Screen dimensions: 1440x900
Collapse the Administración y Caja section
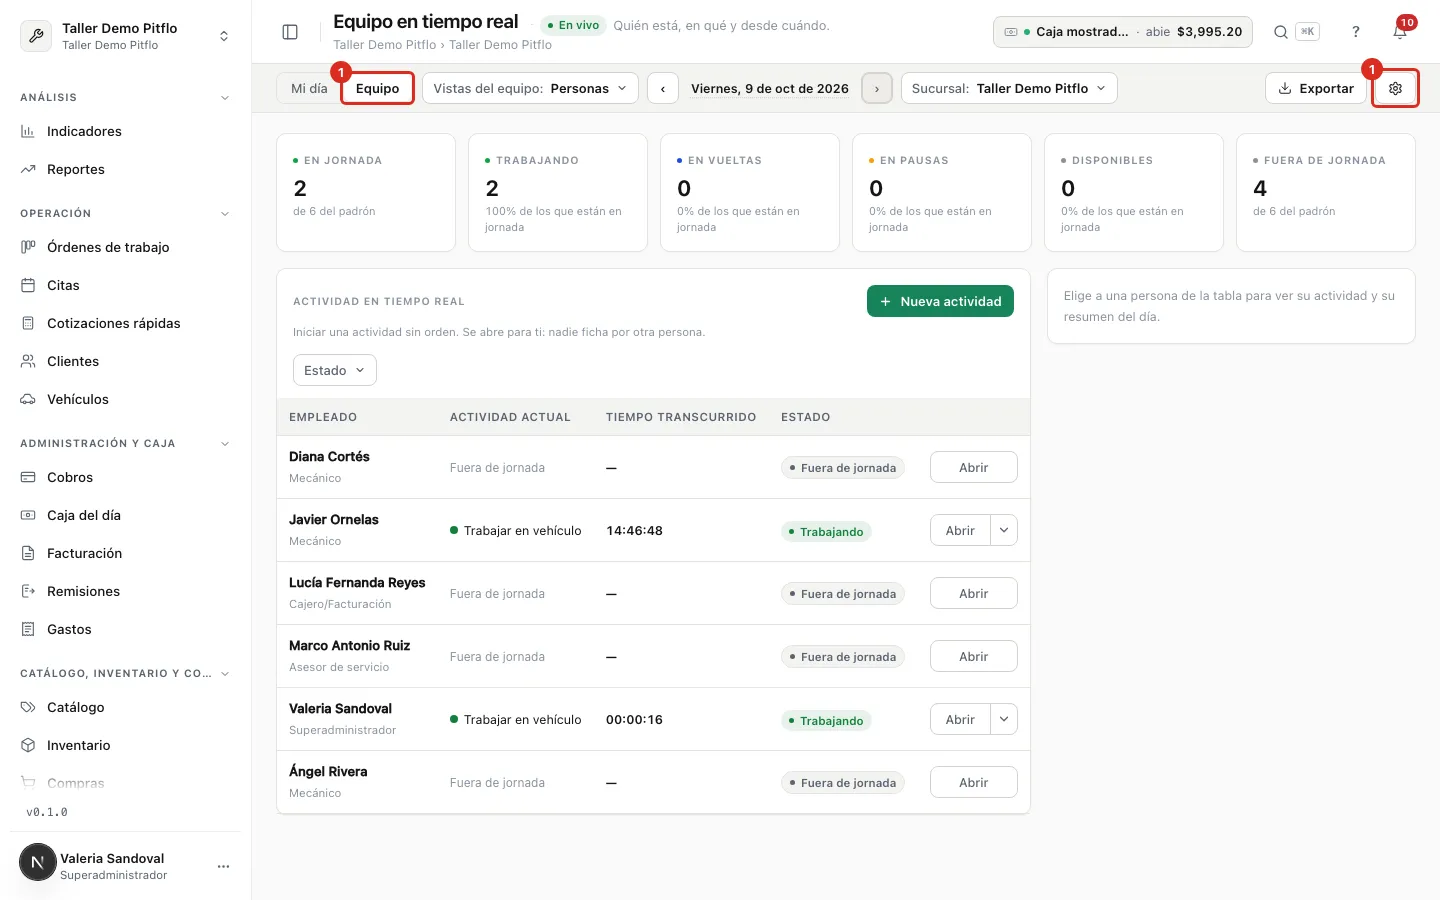pos(225,444)
